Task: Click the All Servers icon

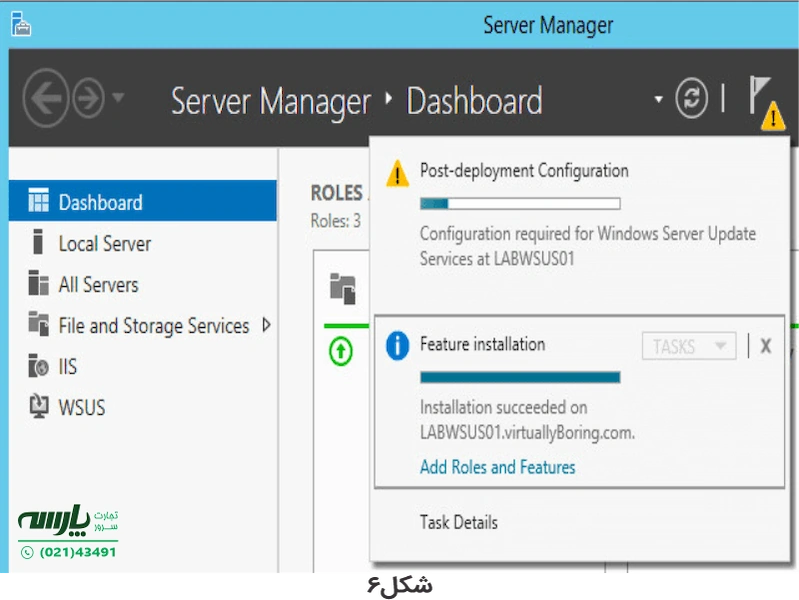Action: coord(39,283)
